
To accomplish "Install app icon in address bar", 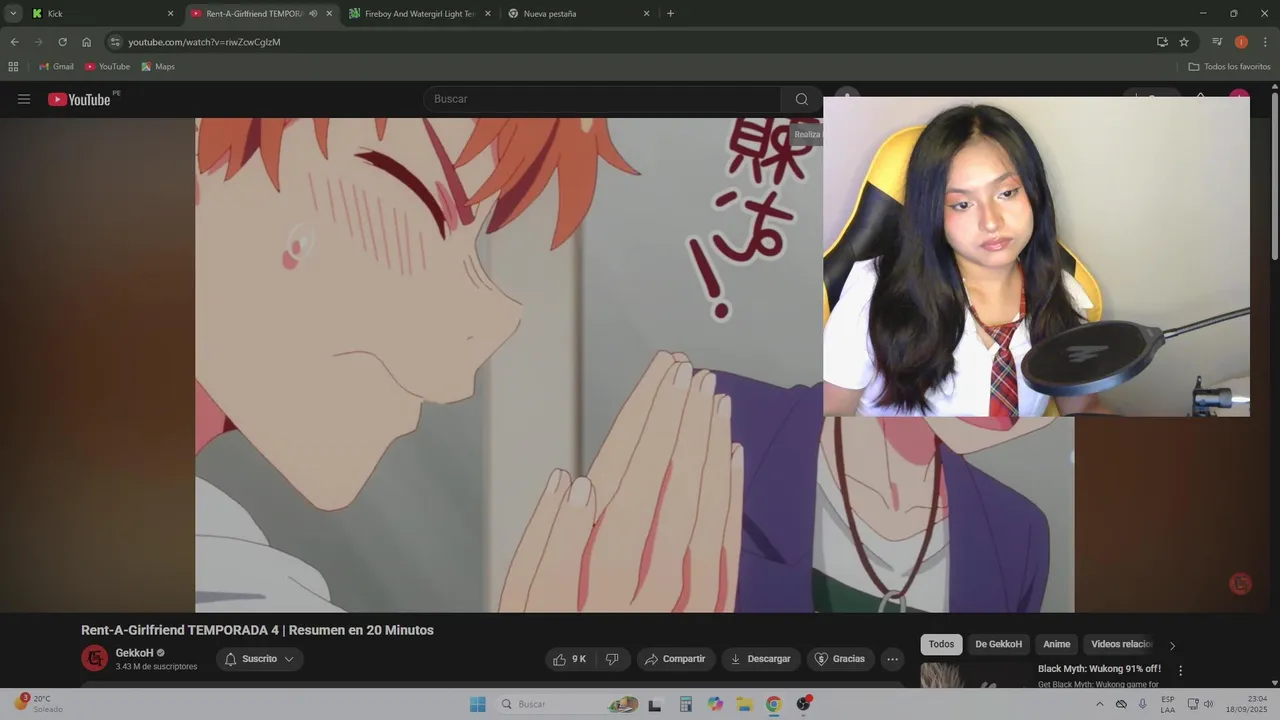I will coord(1162,42).
